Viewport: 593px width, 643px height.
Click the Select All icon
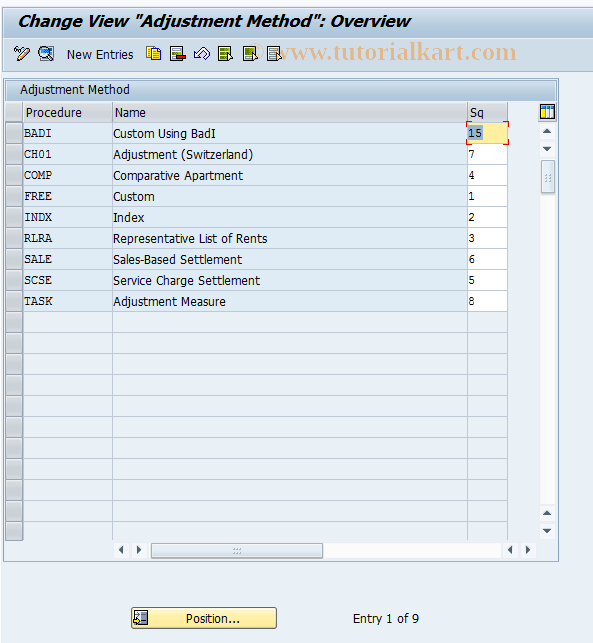click(226, 54)
